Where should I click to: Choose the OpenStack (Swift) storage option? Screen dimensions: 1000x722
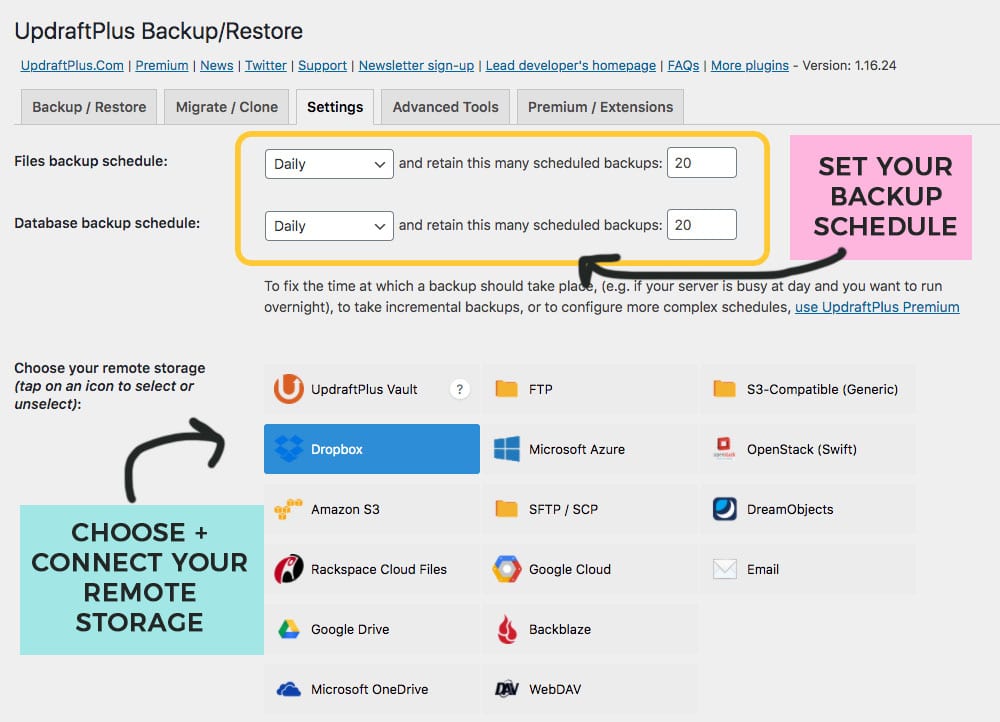pyautogui.click(x=808, y=449)
